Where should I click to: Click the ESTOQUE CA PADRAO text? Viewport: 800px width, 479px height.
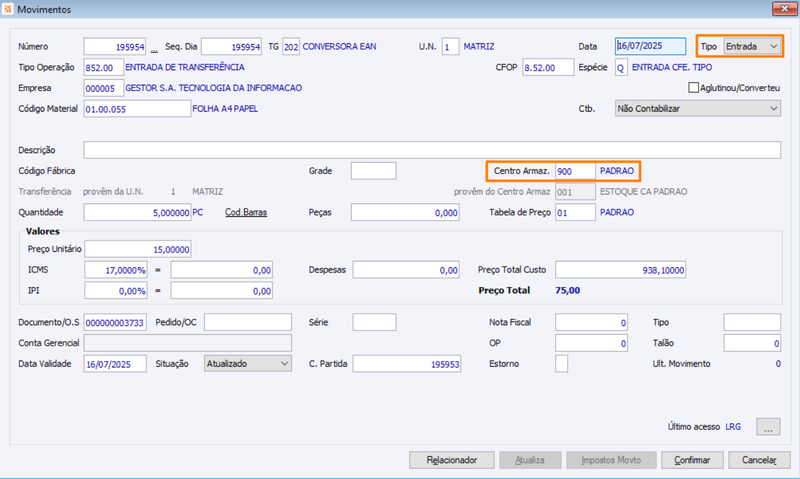coord(643,192)
